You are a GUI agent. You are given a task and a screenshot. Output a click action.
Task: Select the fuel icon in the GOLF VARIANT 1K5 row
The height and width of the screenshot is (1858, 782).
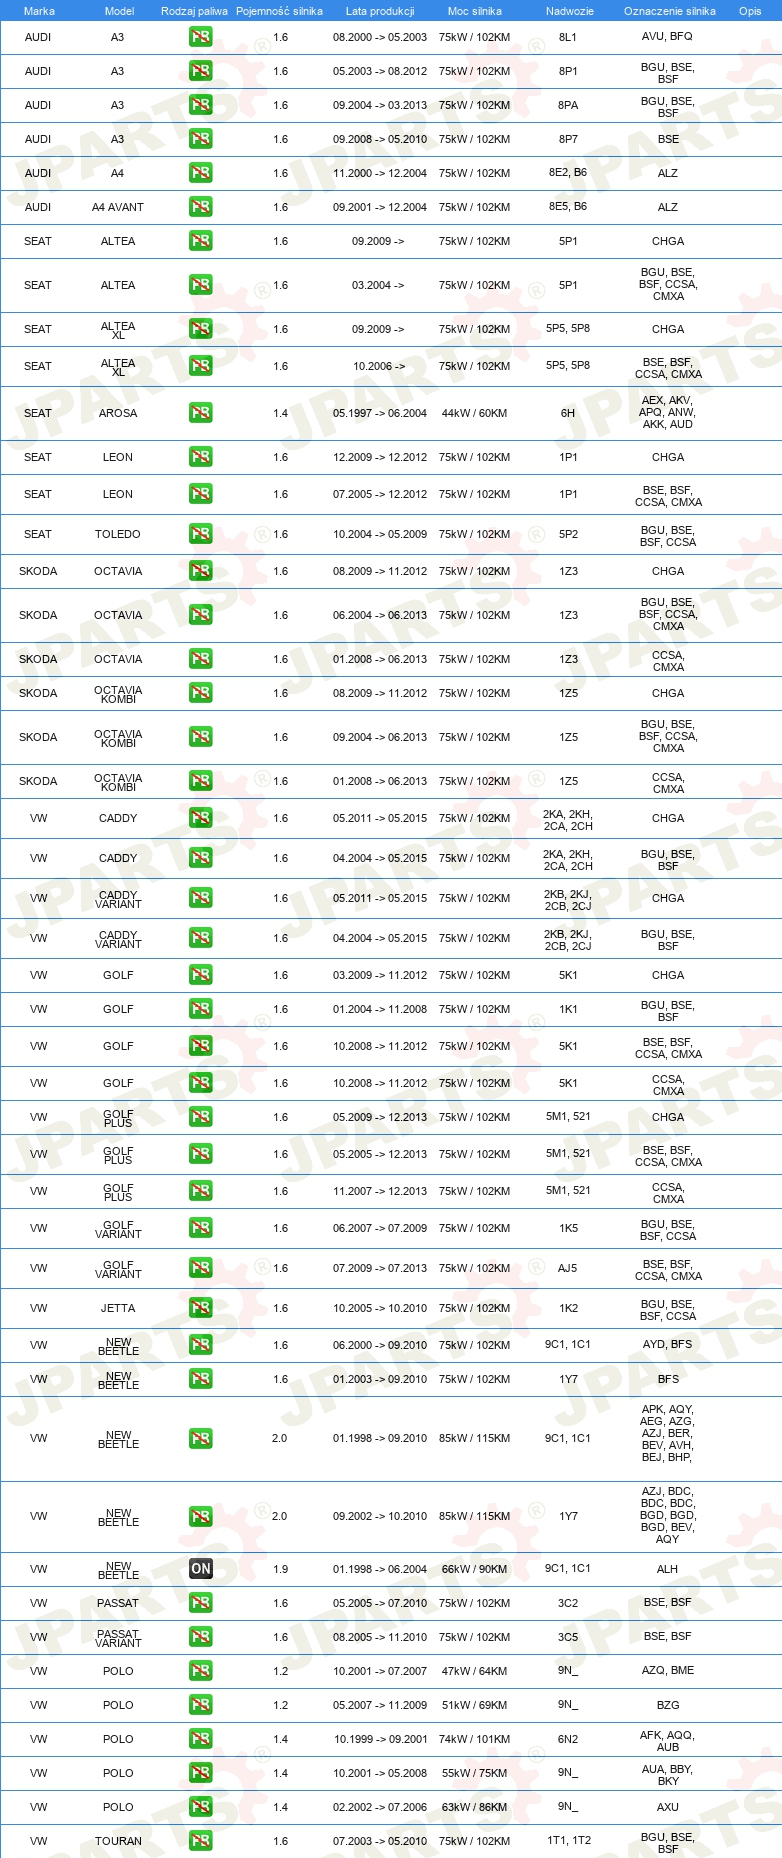(200, 1228)
